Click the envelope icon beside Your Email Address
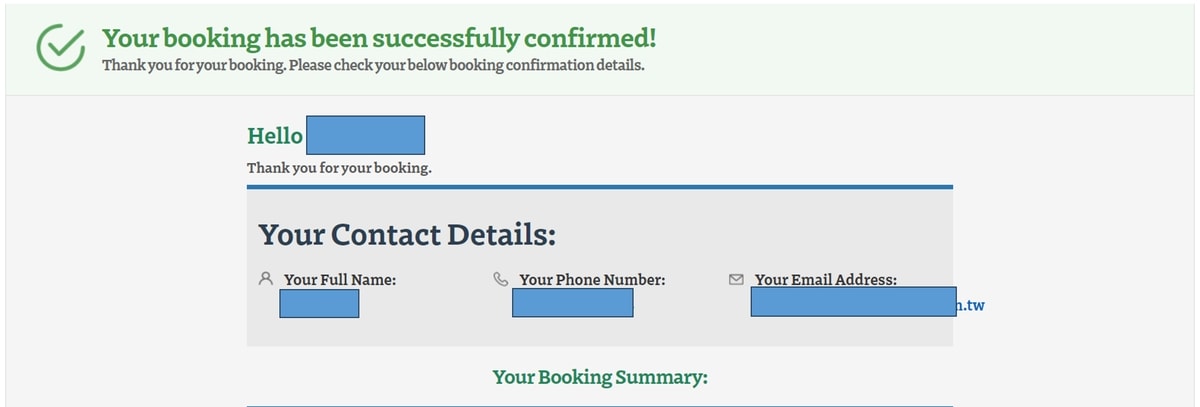Screen dimensions: 1200x407 (x=737, y=280)
